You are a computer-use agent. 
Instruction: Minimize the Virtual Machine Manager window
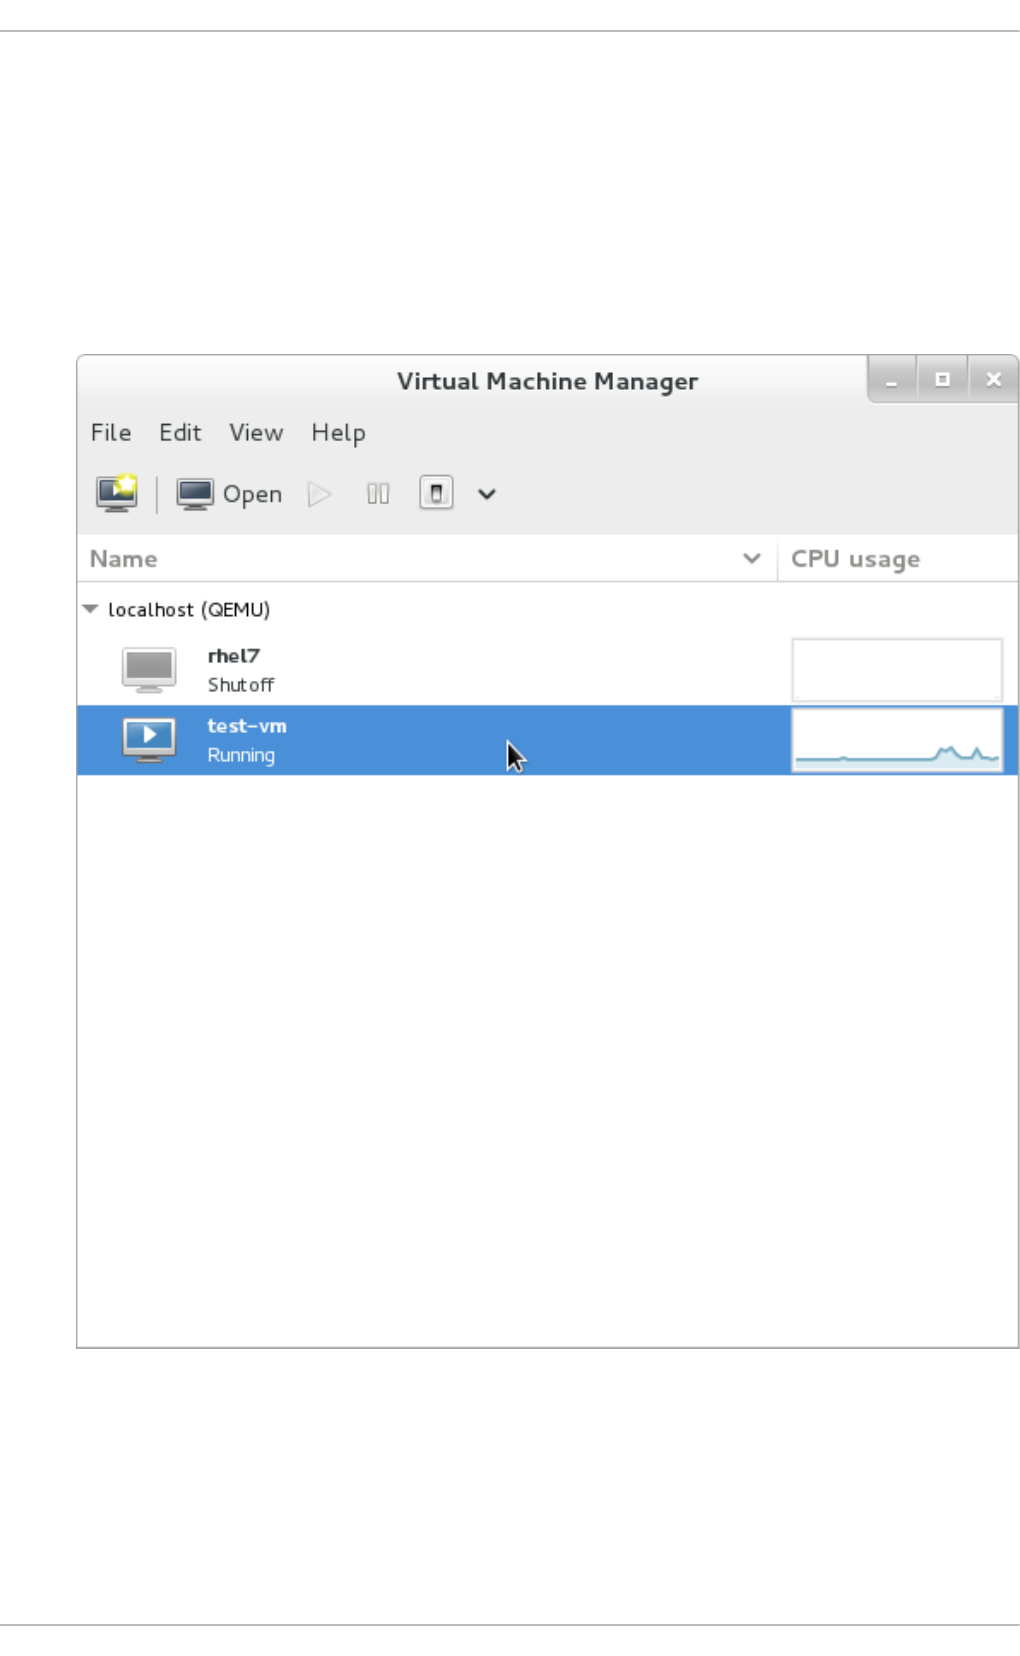coord(892,380)
